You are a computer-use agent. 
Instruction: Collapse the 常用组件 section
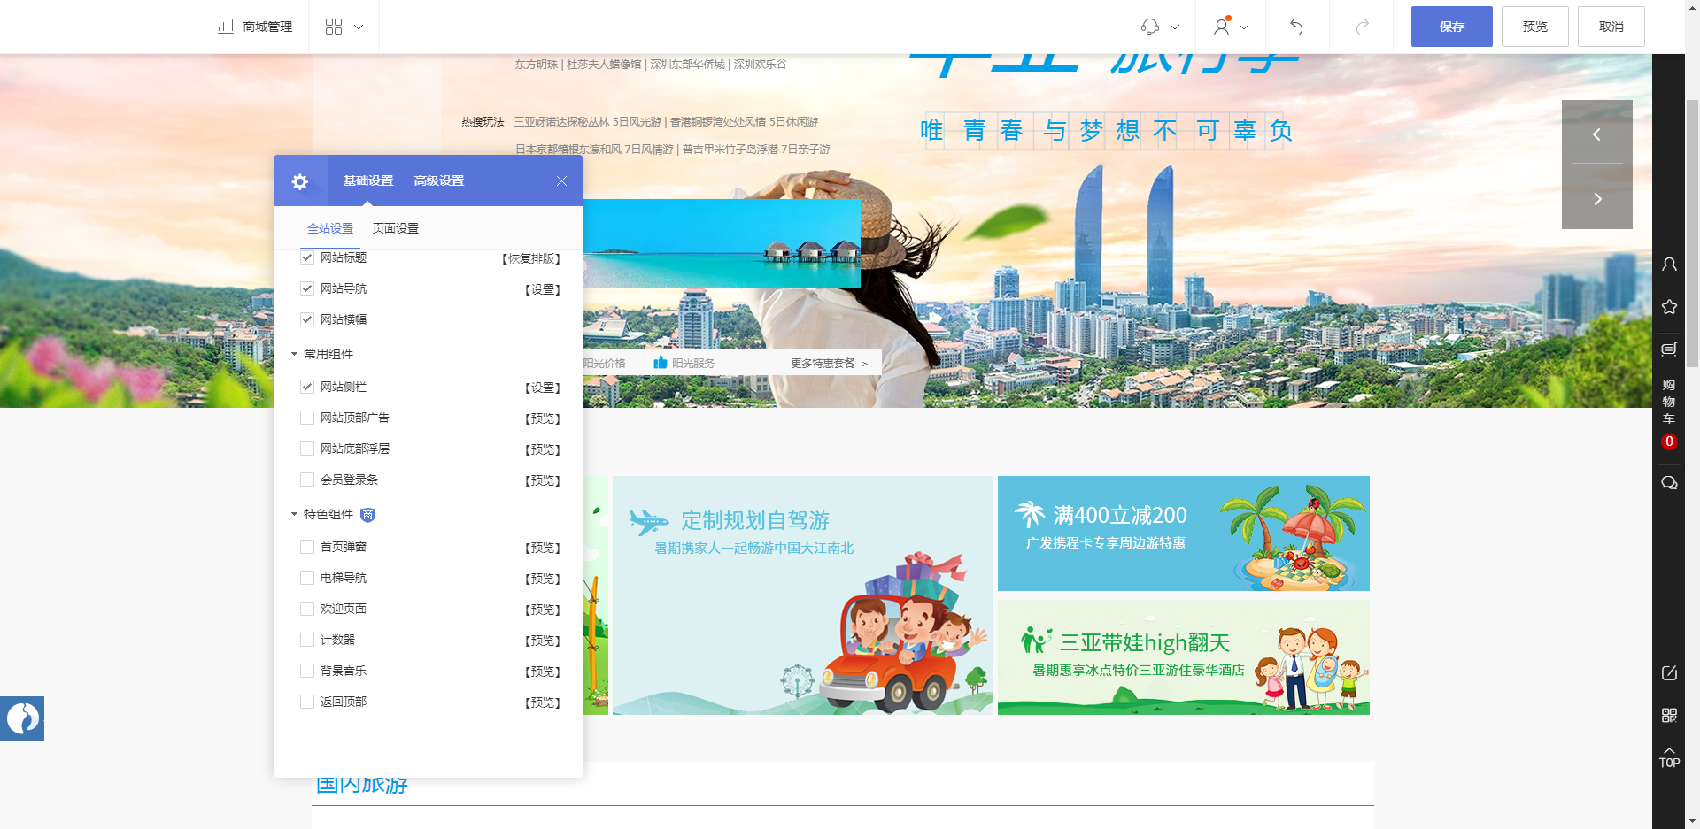pos(295,354)
